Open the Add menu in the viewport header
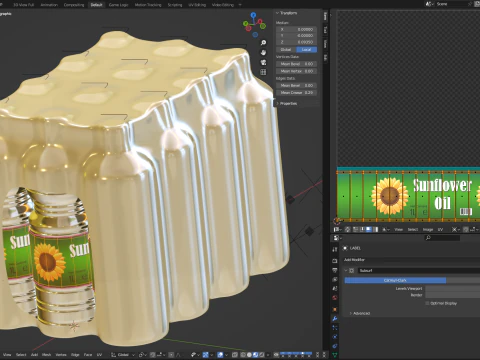This screenshot has width=480, height=360. [x=34, y=355]
